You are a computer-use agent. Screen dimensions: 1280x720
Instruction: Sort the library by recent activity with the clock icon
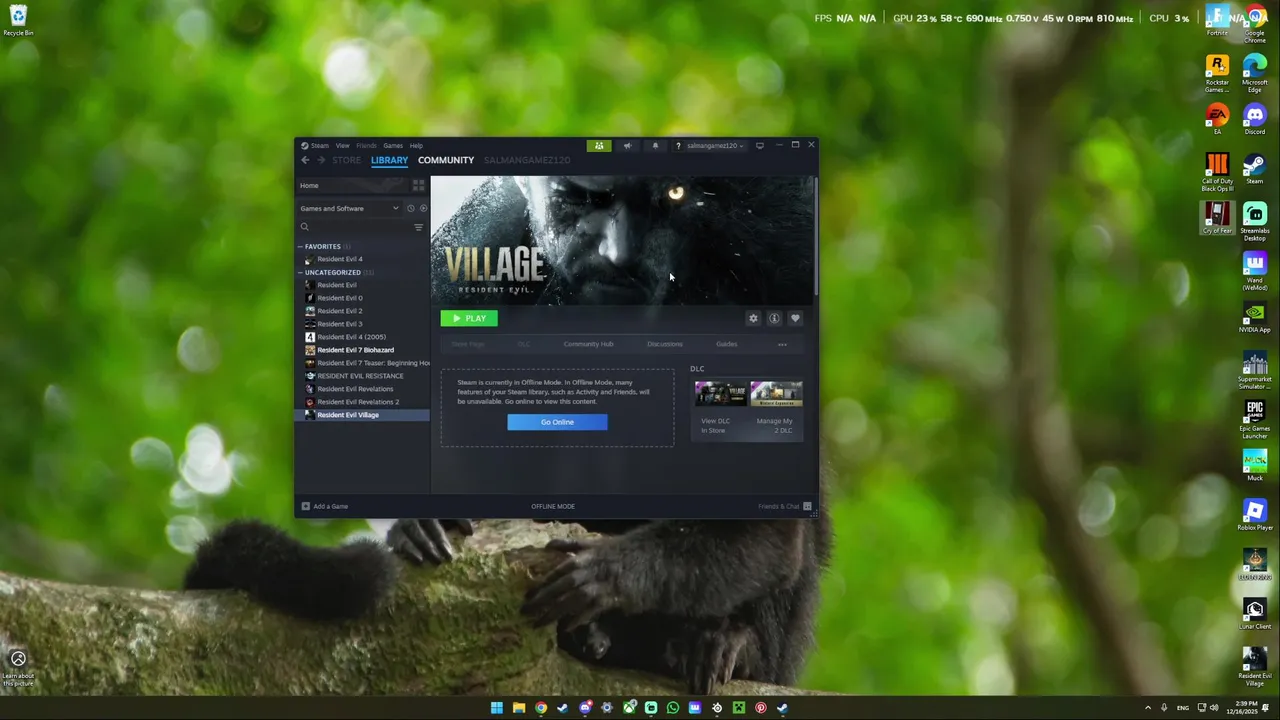coord(410,208)
